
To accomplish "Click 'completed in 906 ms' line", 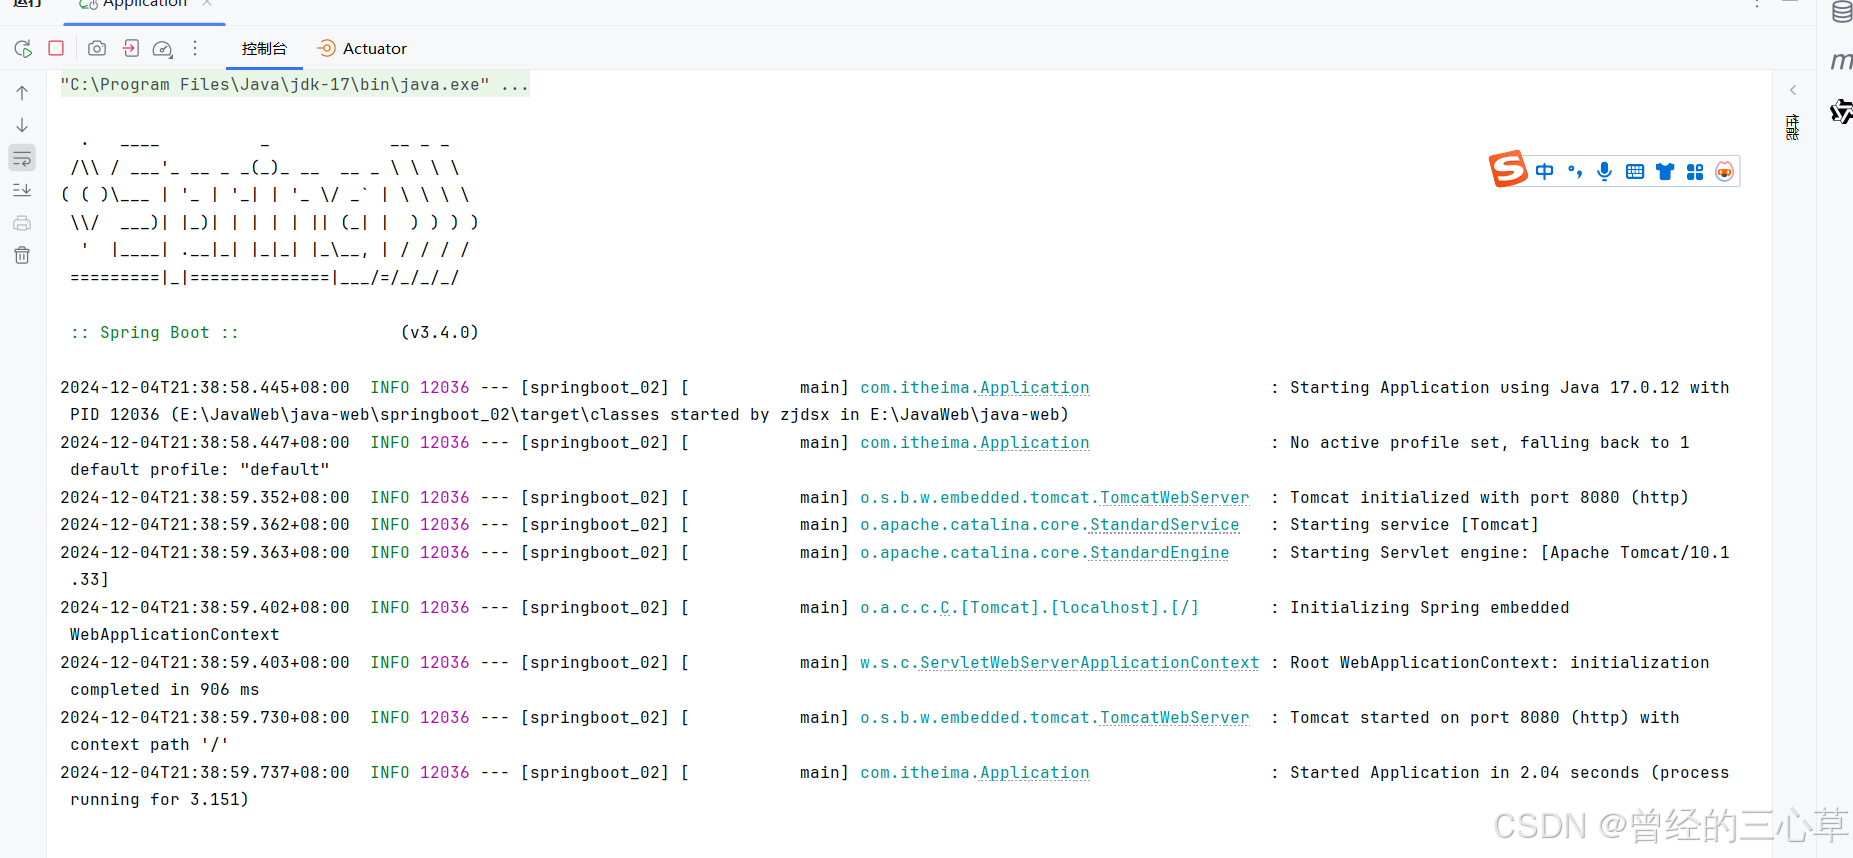I will 165,690.
